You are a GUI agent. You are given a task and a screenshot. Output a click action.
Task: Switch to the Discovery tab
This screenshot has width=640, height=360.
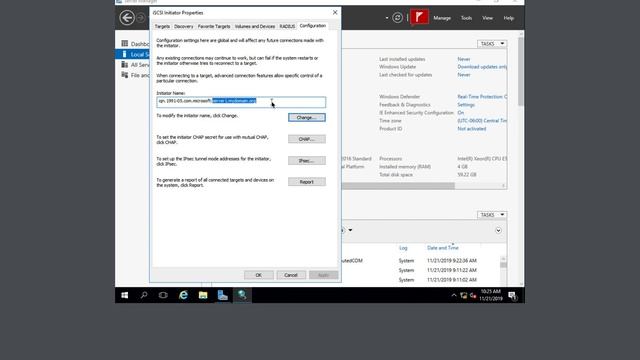(184, 26)
